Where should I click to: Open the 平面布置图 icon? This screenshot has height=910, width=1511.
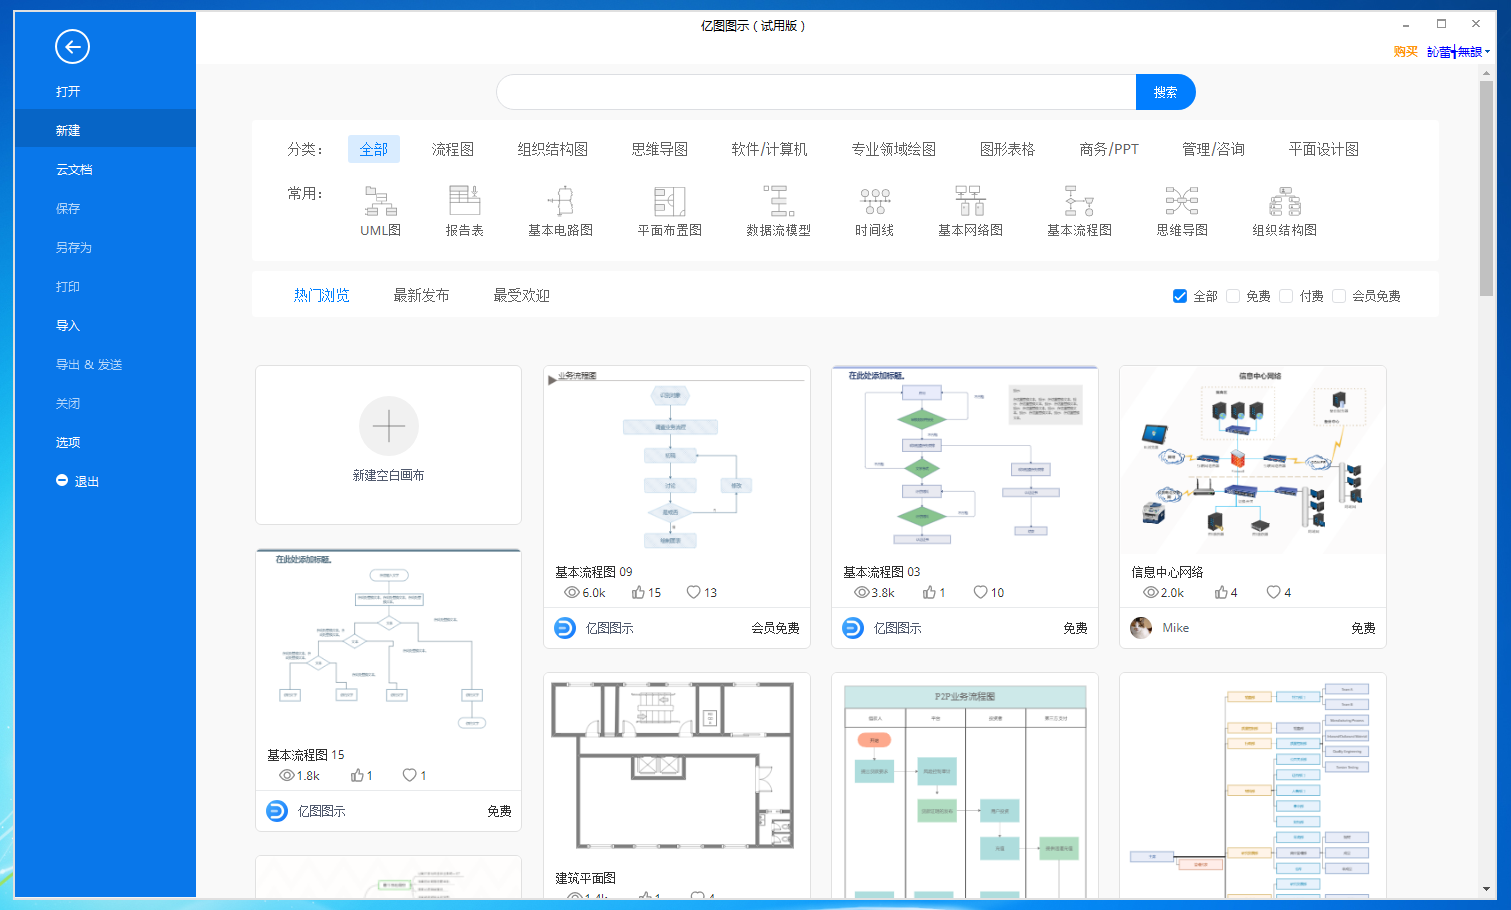[670, 201]
